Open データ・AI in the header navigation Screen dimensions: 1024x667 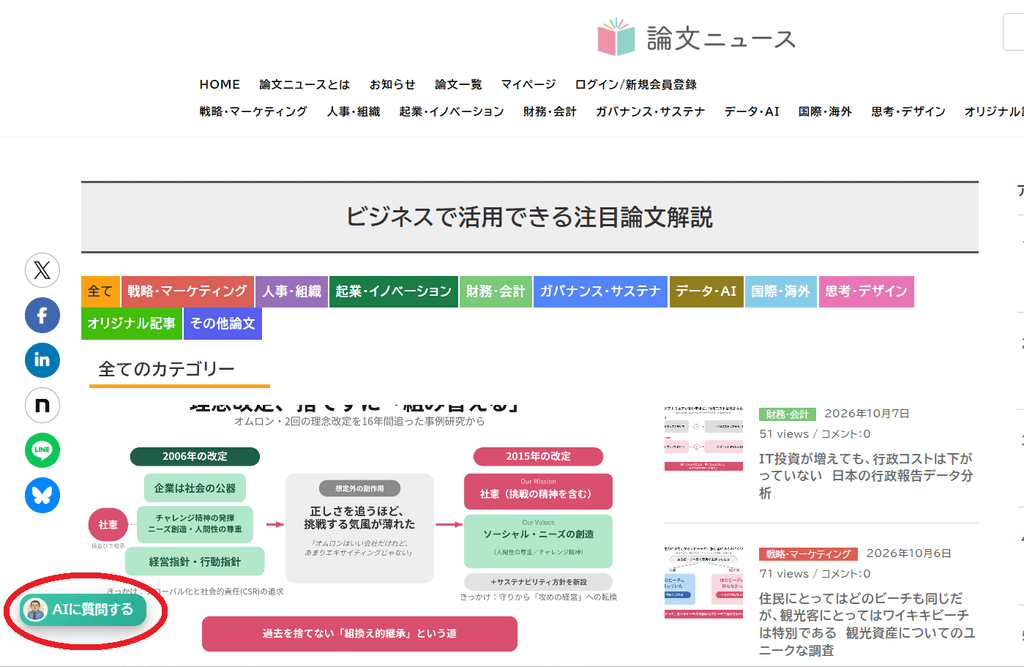[x=752, y=111]
